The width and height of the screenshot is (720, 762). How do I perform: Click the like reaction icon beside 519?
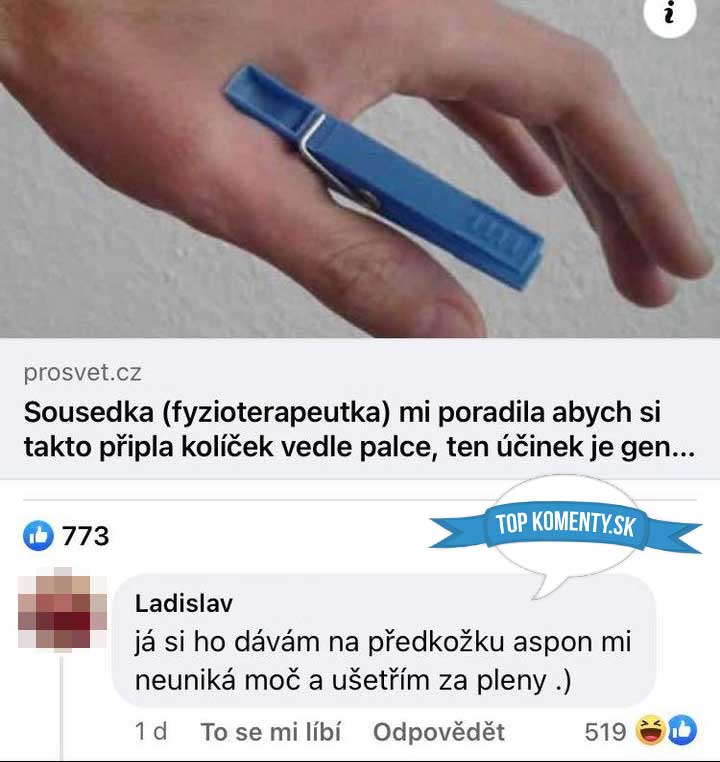click(682, 730)
